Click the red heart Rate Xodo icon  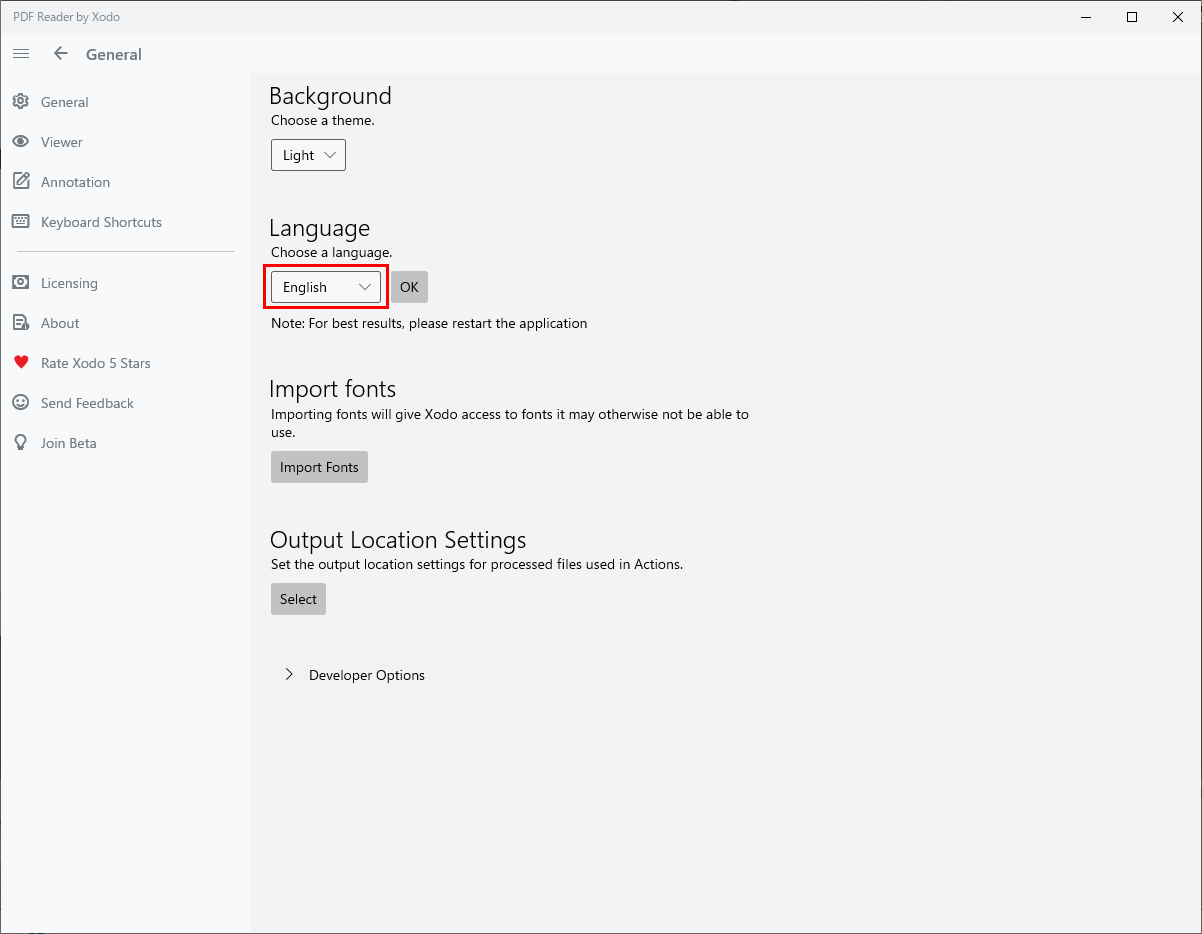(20, 363)
